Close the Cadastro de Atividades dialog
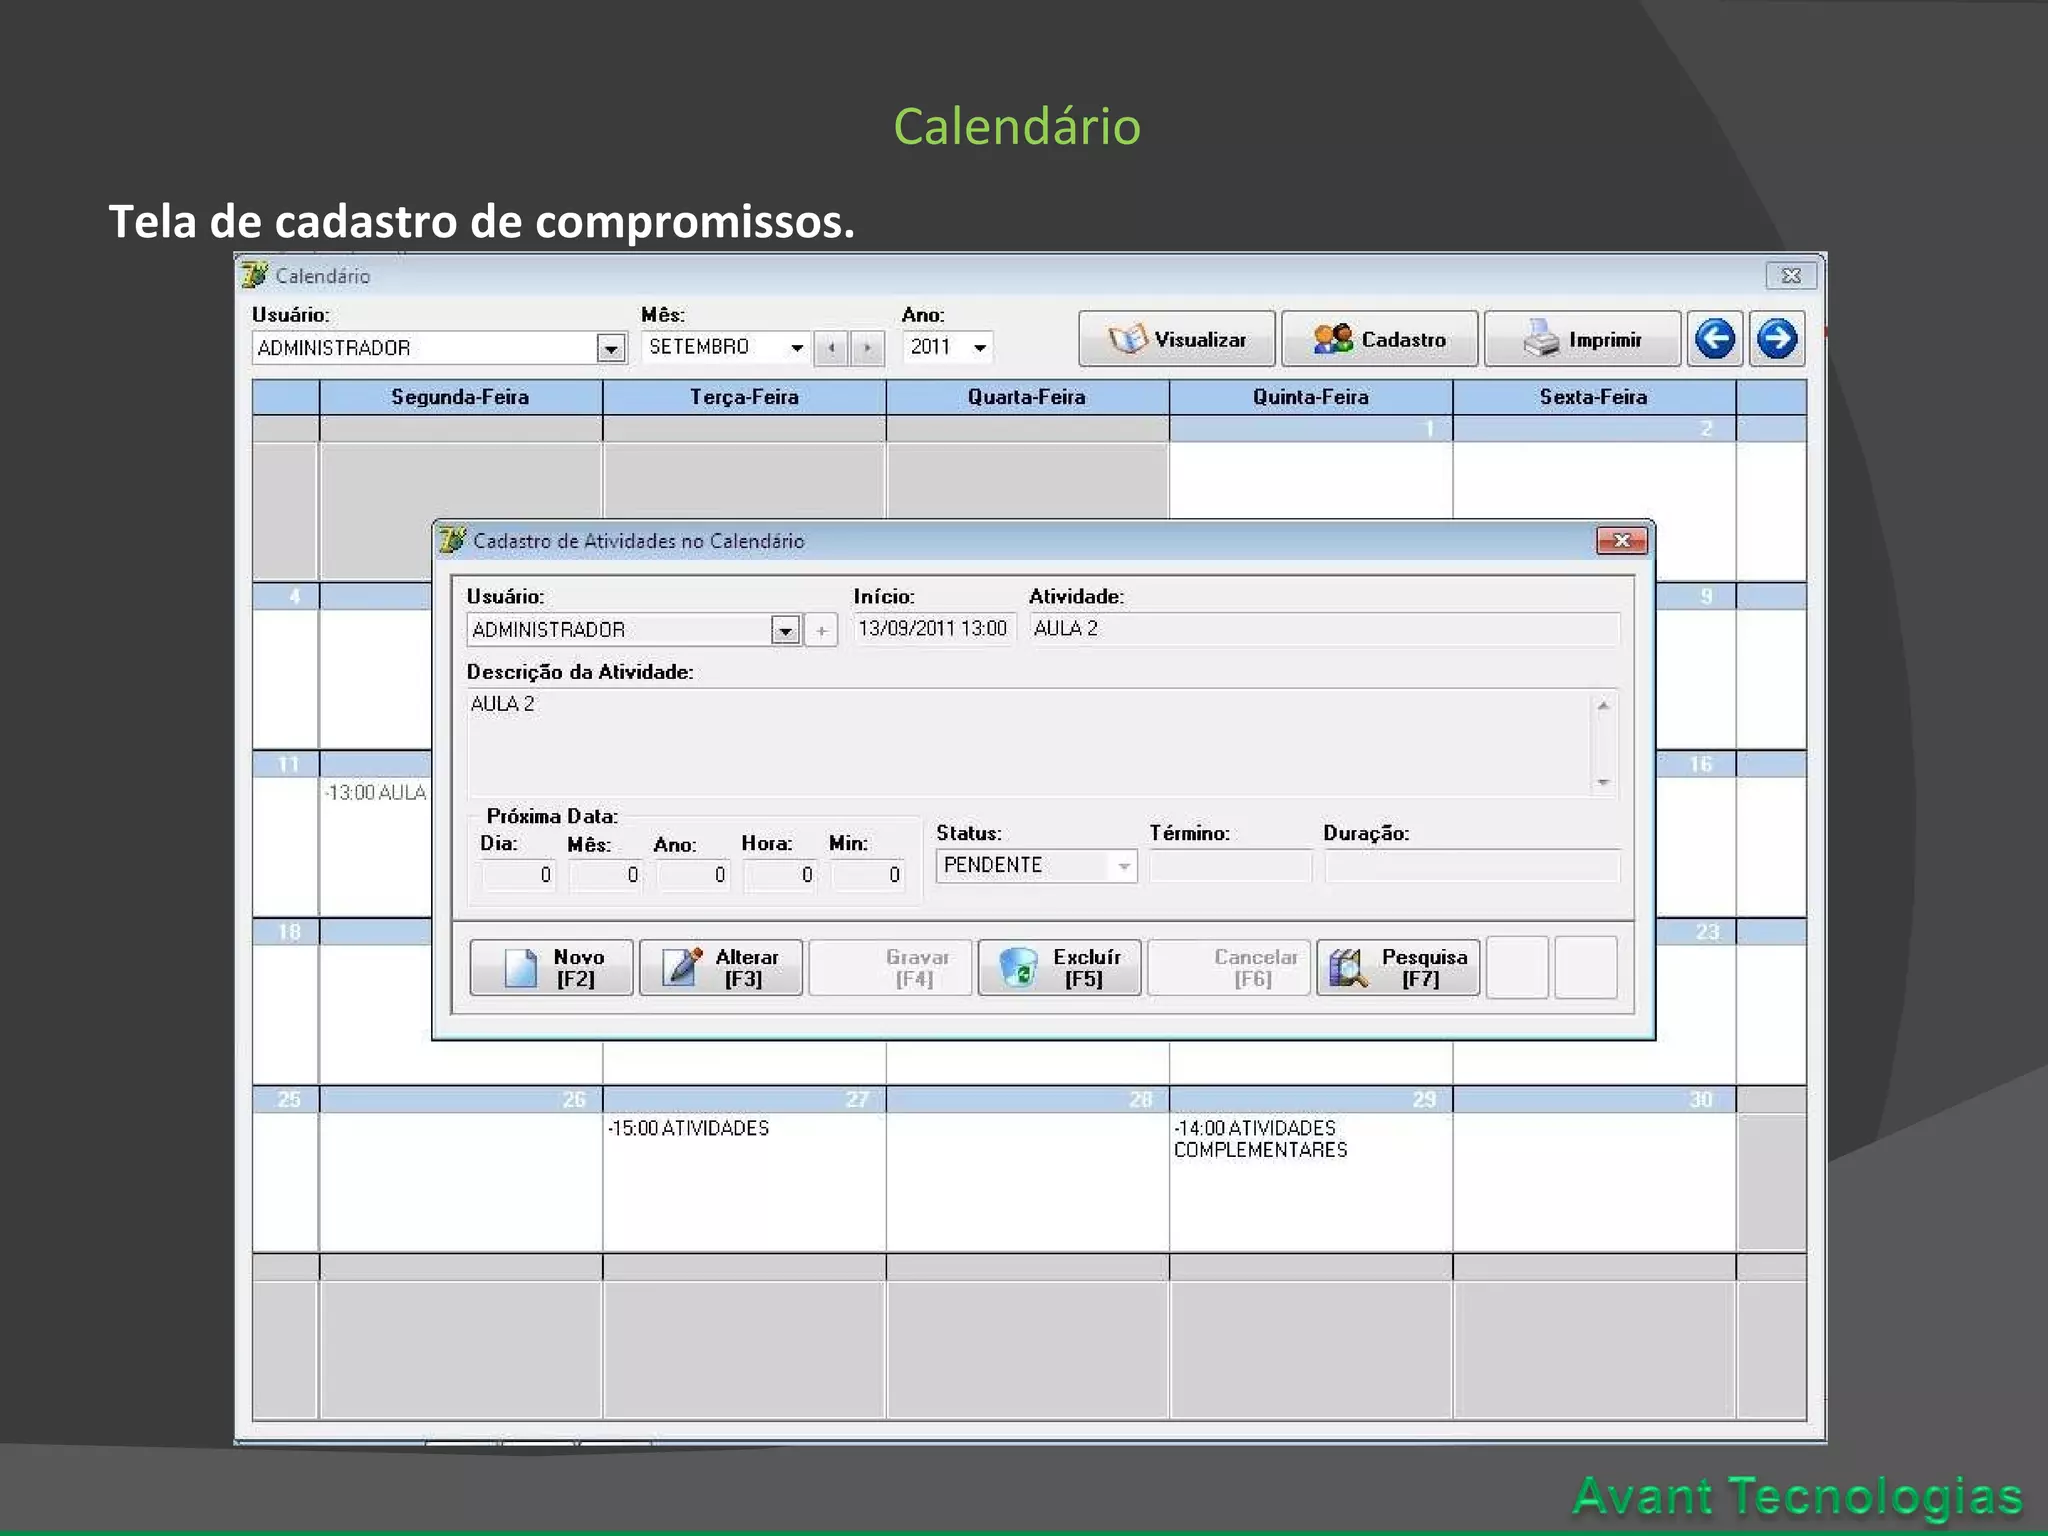The image size is (2048, 1536). click(x=1622, y=540)
